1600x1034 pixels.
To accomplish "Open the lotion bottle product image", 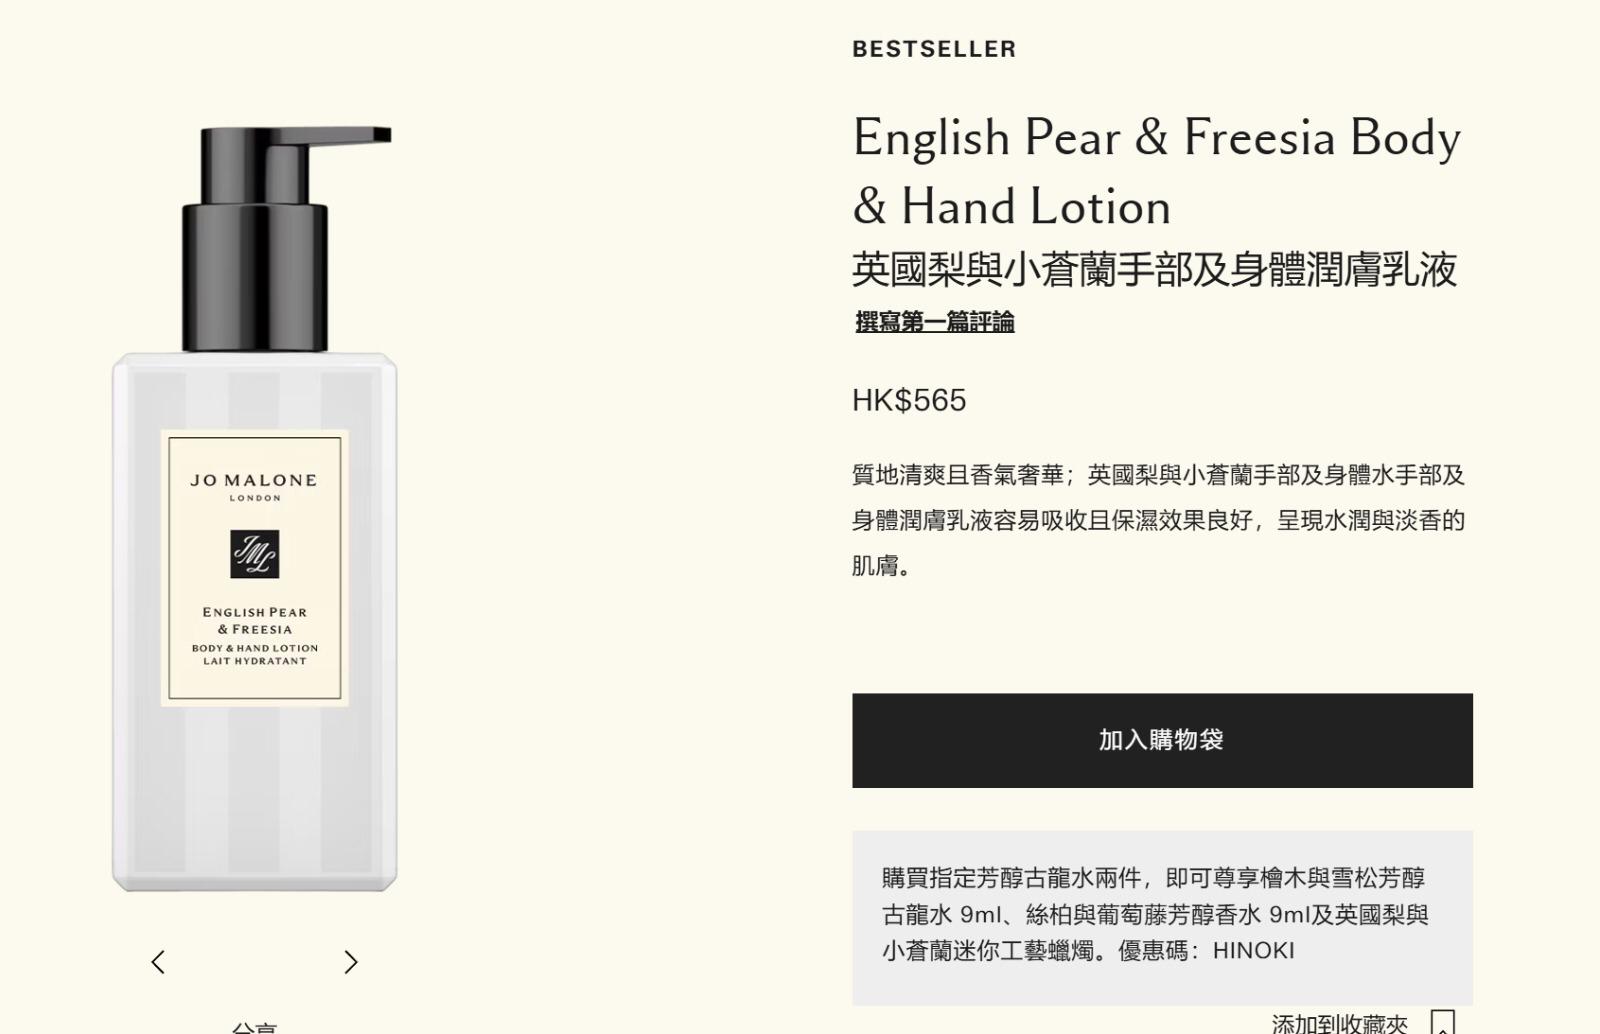I will pos(255,508).
